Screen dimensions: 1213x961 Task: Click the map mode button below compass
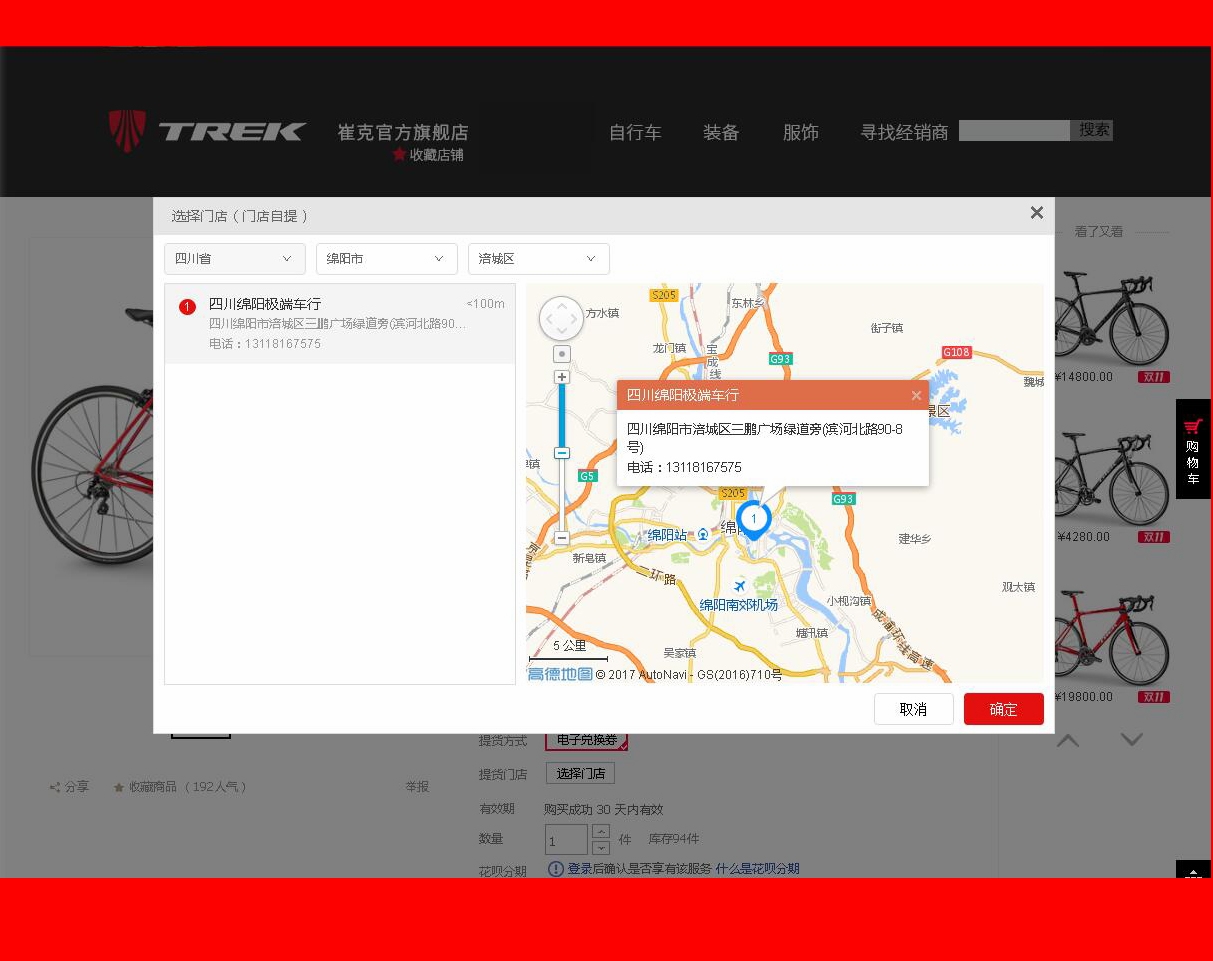(562, 354)
